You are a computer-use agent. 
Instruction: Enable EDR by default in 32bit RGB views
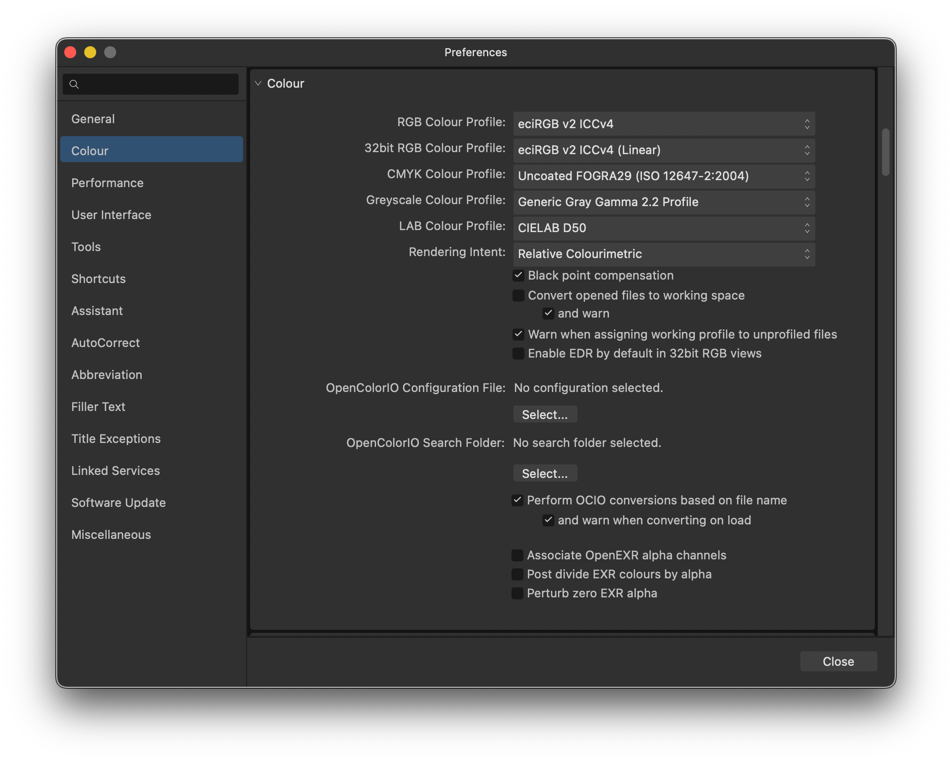[518, 354]
